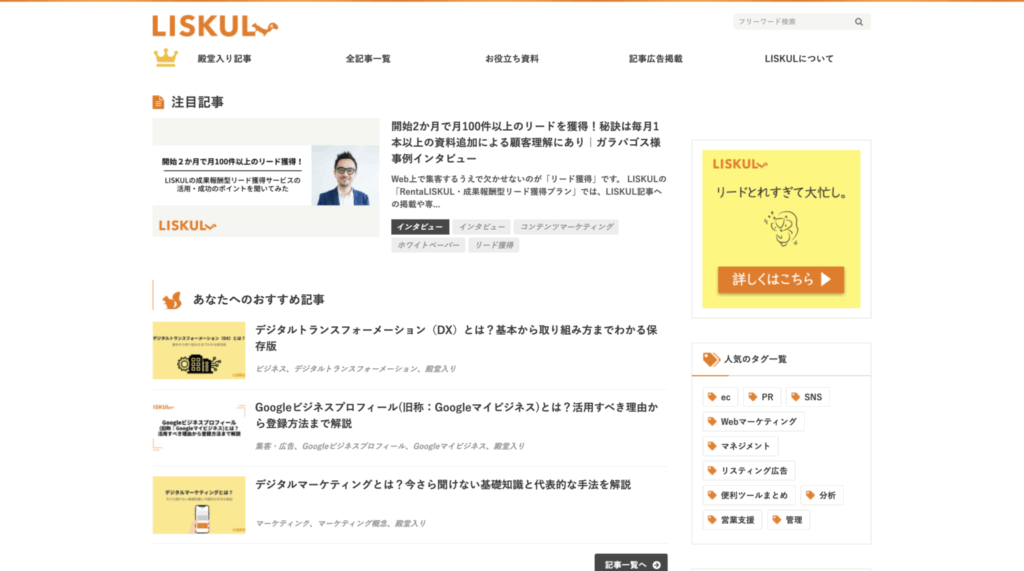Open the デジタルトランスフォーメーション article thumbnail
The image size is (1024, 571).
click(x=199, y=350)
